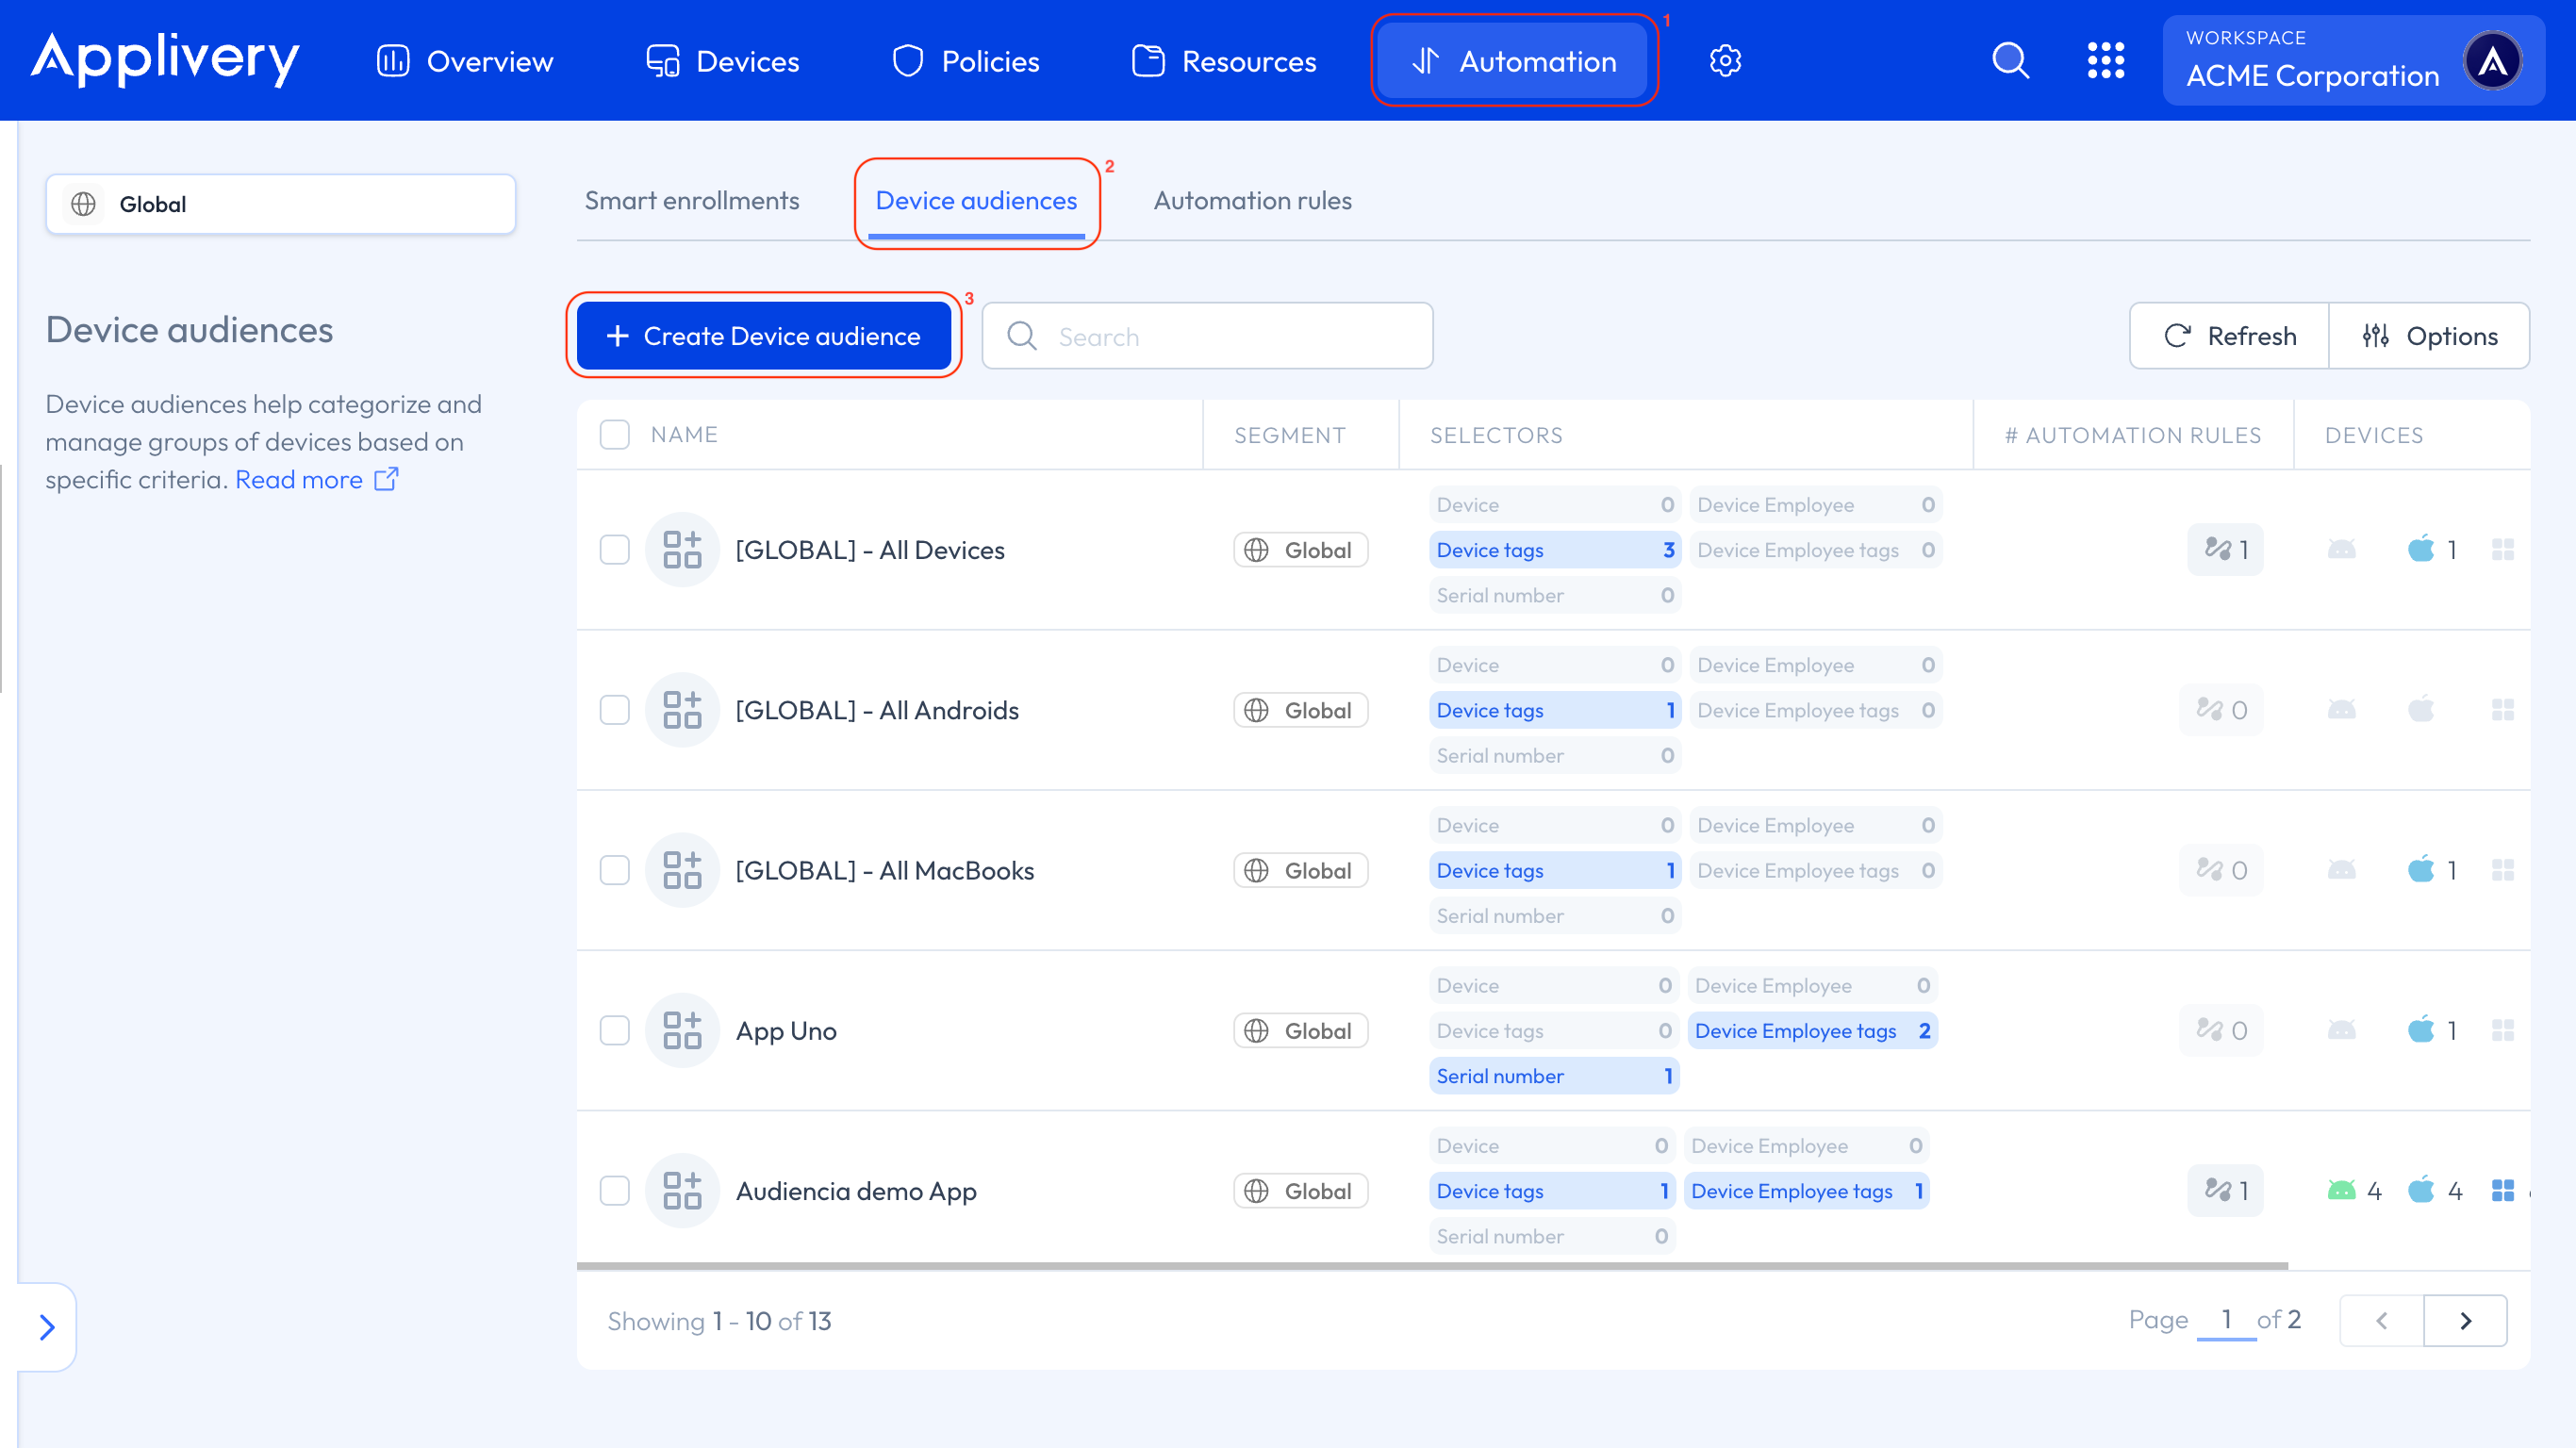Click the Create Device audience button
Screen dimensions: 2576x1448
point(764,336)
